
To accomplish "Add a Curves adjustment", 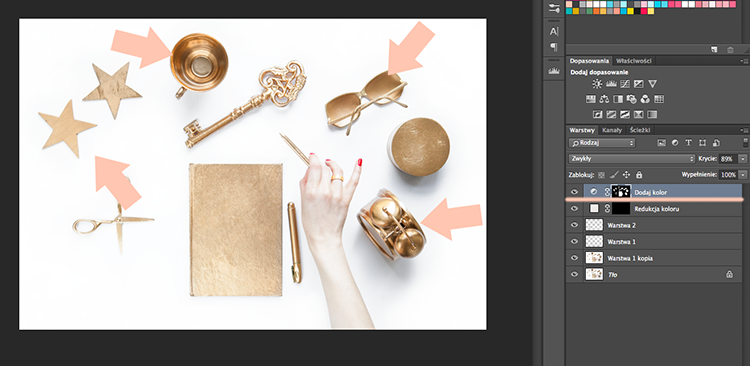I will pos(625,84).
